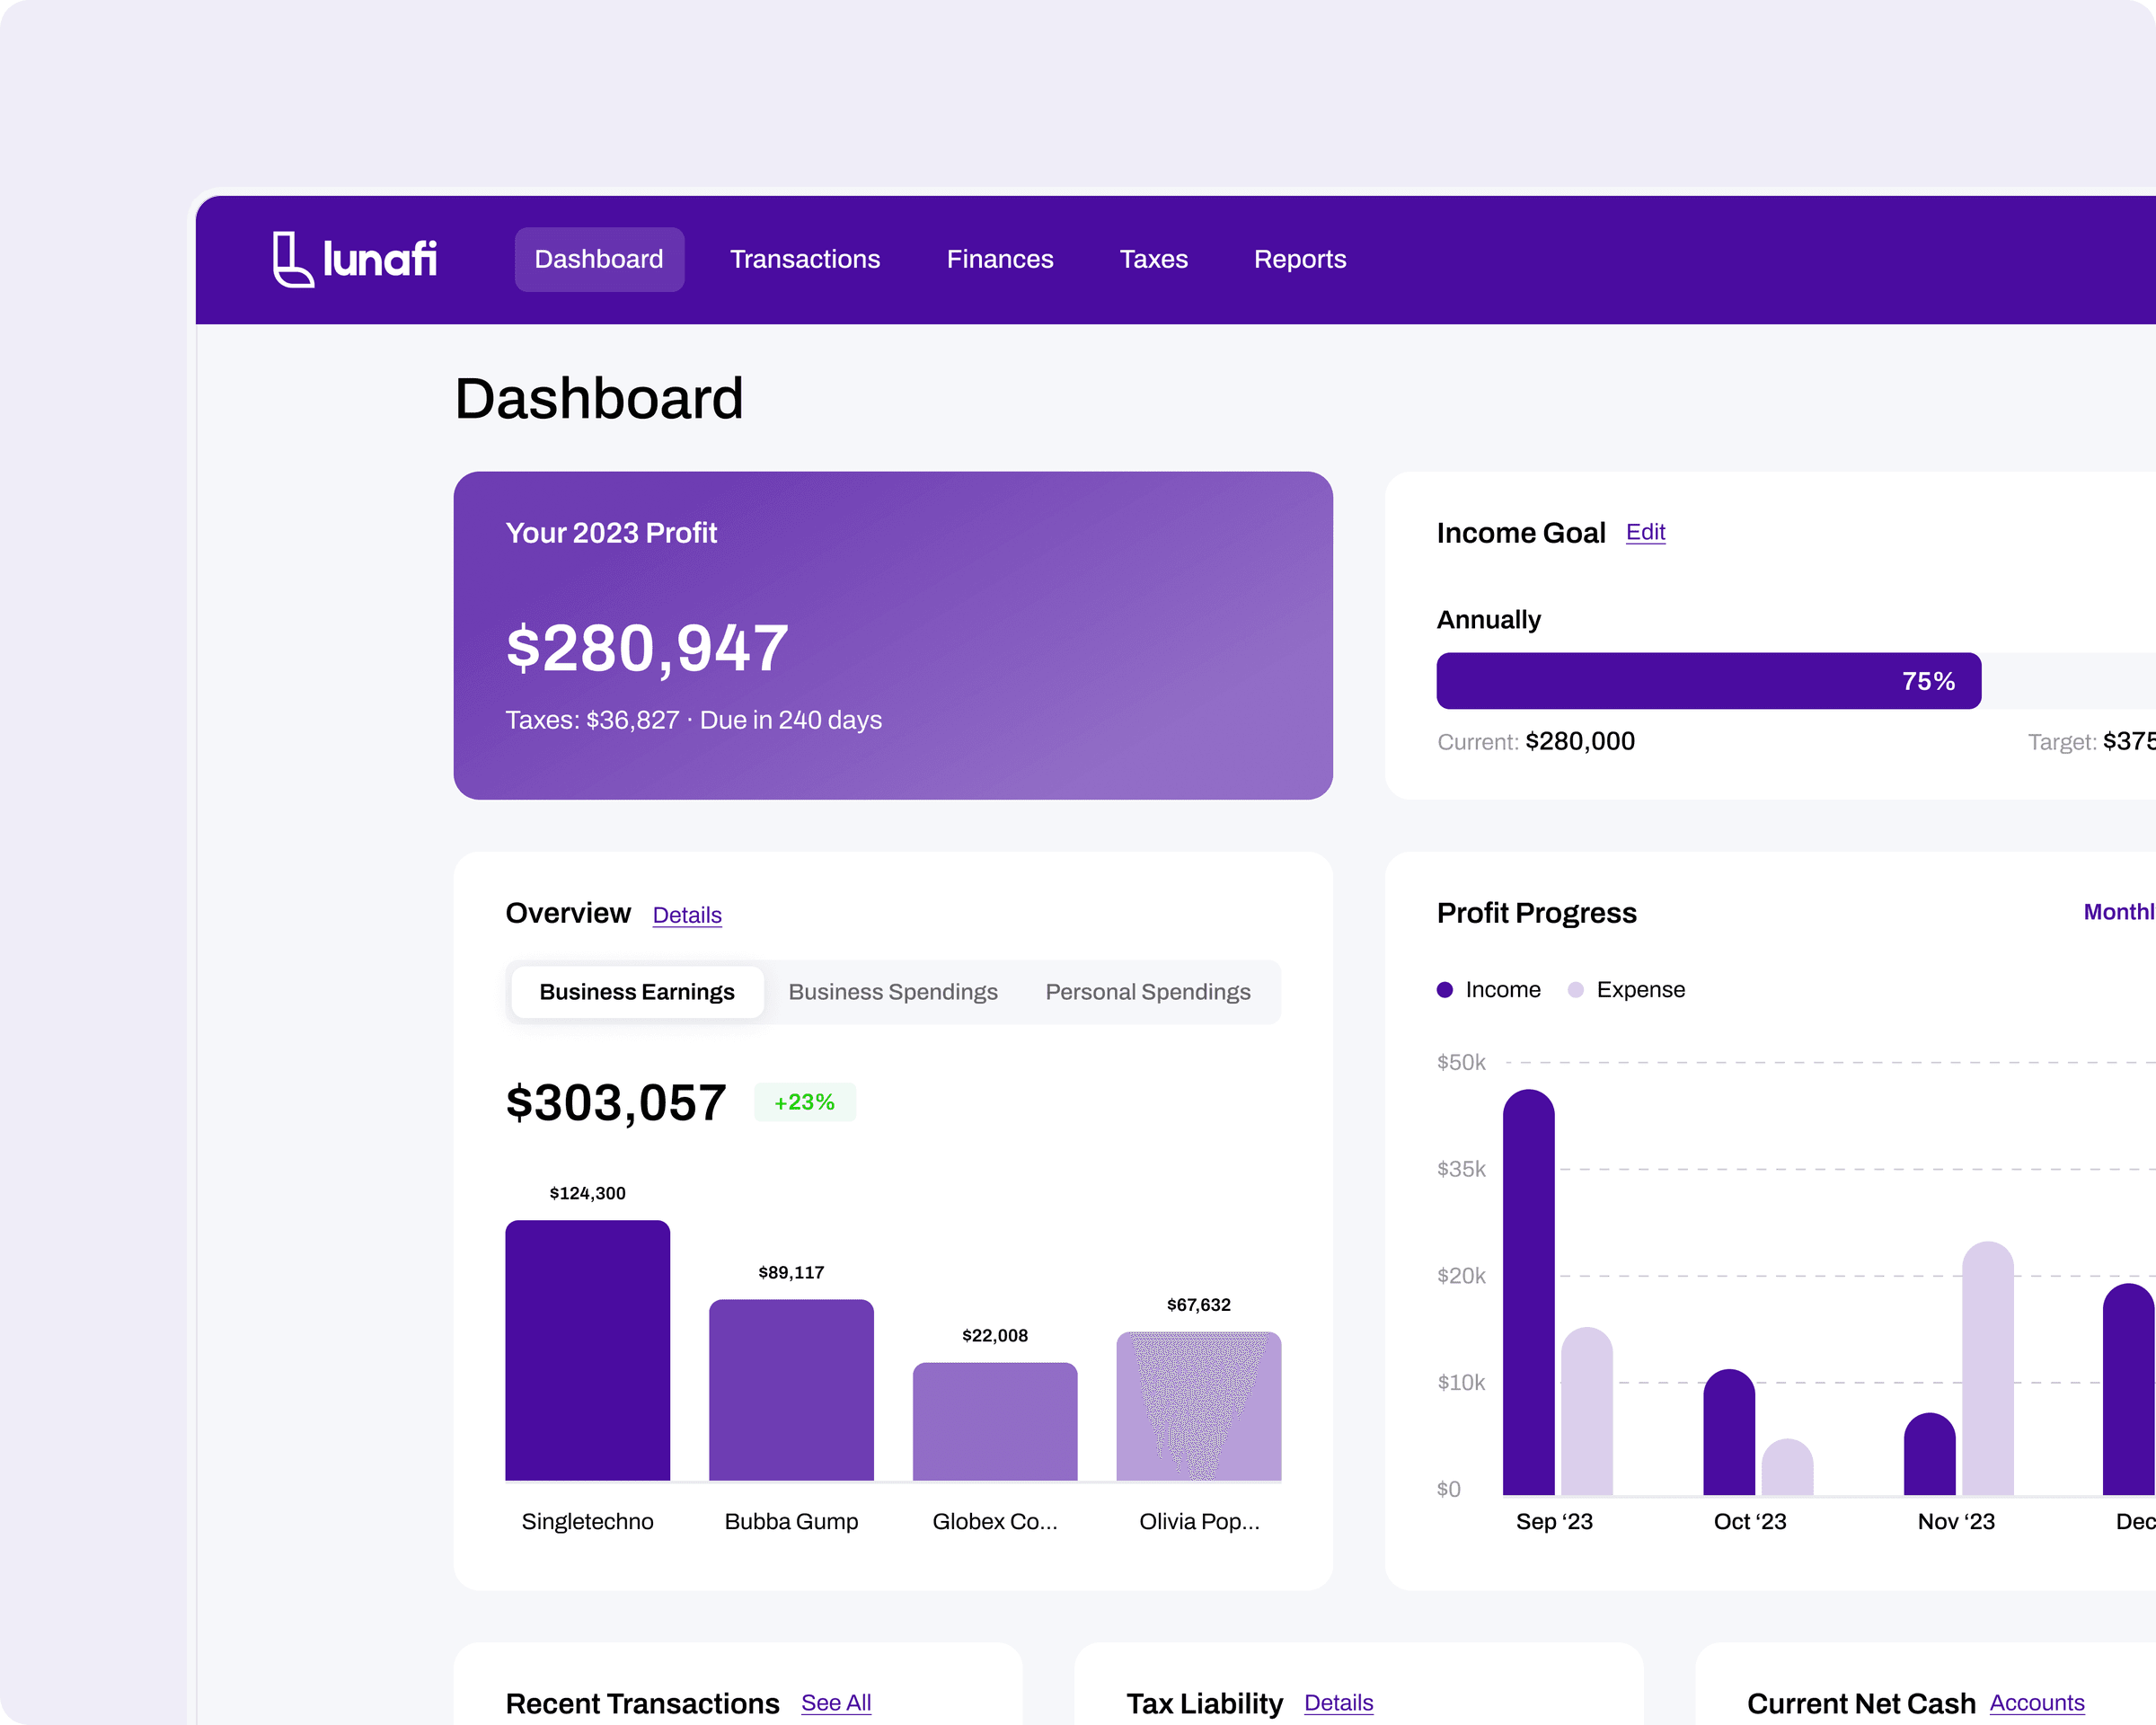Click the 'Taxes: $36,827 · Due in 240 days' text

[694, 720]
